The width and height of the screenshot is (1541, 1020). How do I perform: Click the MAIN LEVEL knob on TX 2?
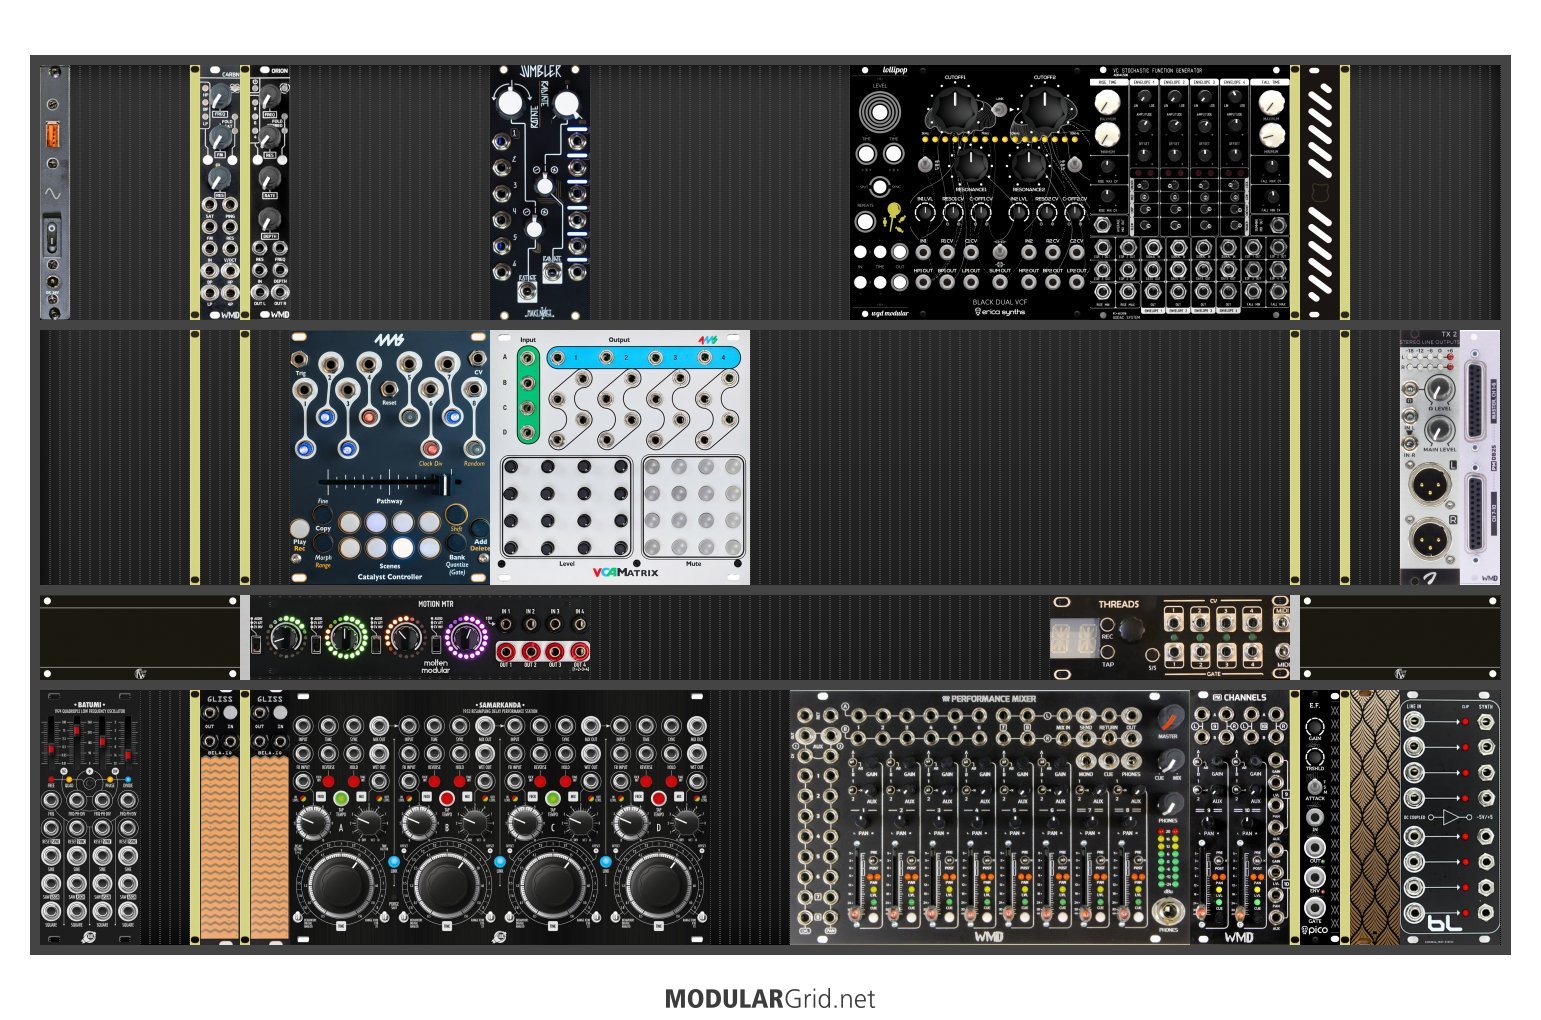coord(1440,430)
